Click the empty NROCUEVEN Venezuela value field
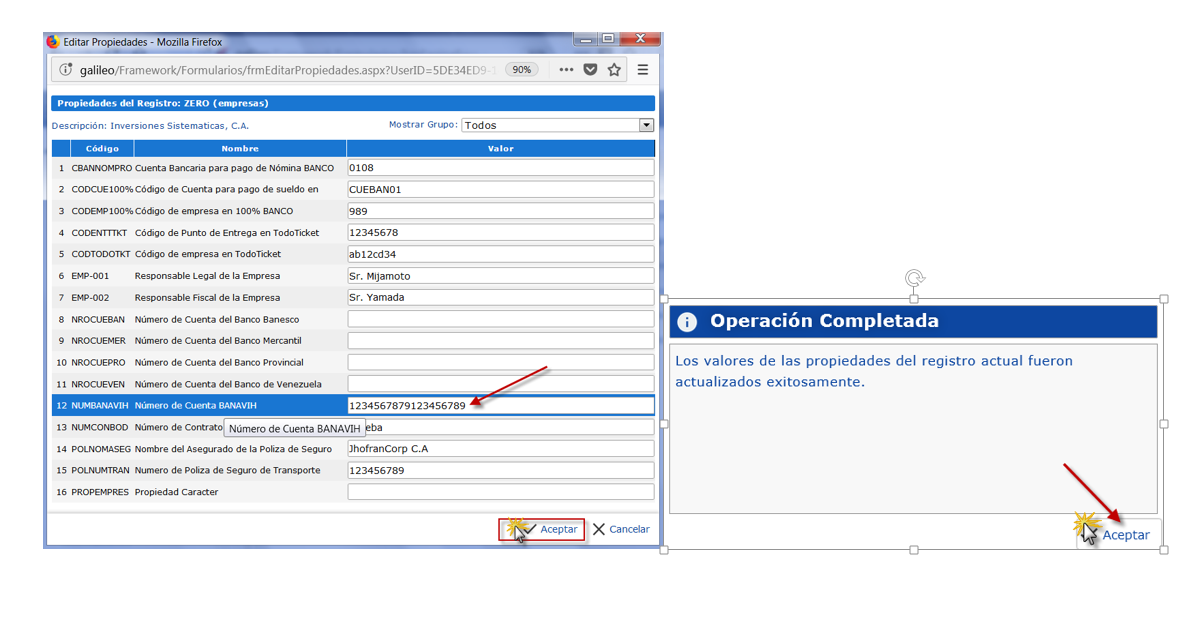Viewport: 1183px width, 623px height. coord(500,384)
